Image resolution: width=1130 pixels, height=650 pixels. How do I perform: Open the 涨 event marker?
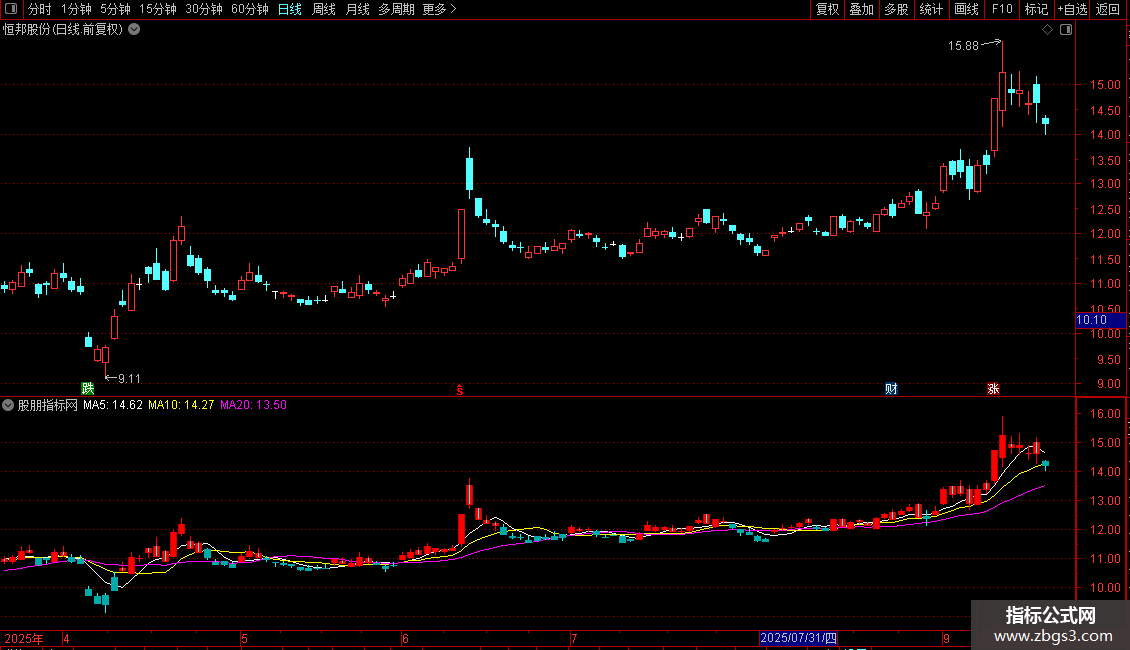(x=993, y=388)
